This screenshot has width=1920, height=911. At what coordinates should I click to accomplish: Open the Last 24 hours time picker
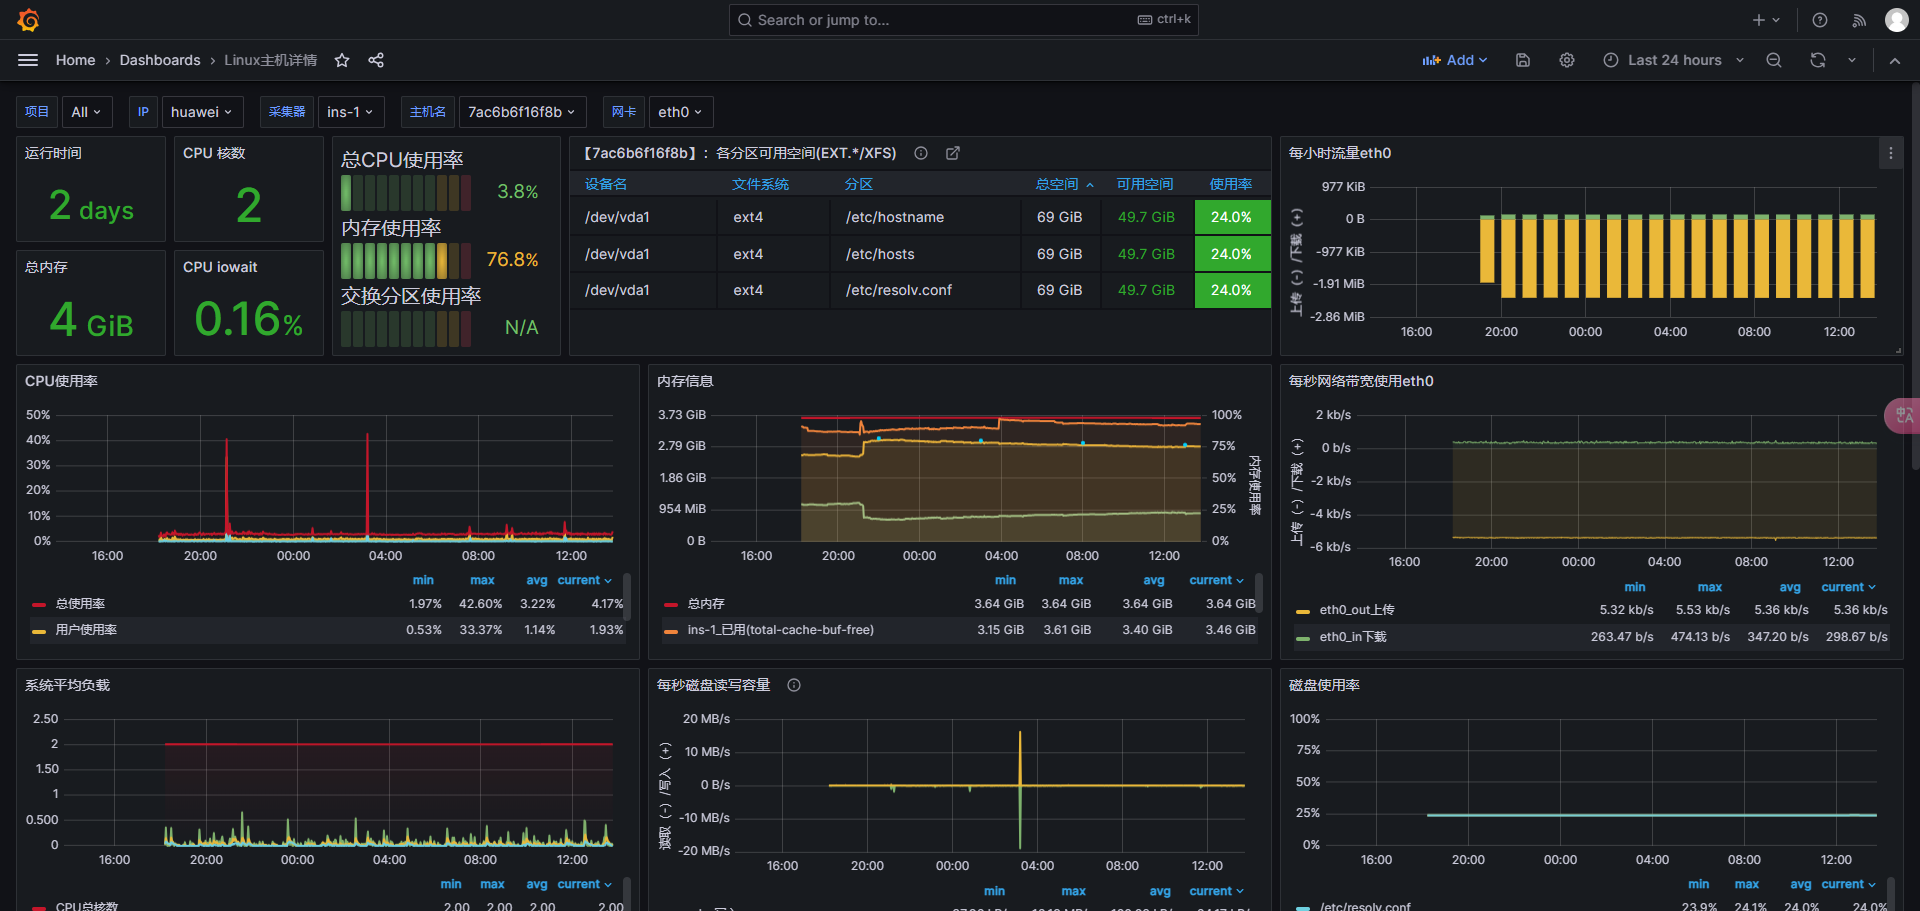click(x=1674, y=60)
